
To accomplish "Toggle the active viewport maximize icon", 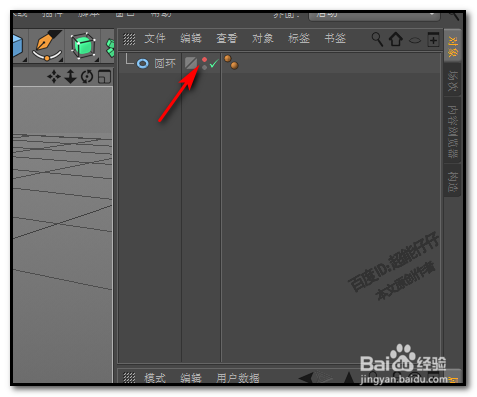I will click(104, 77).
